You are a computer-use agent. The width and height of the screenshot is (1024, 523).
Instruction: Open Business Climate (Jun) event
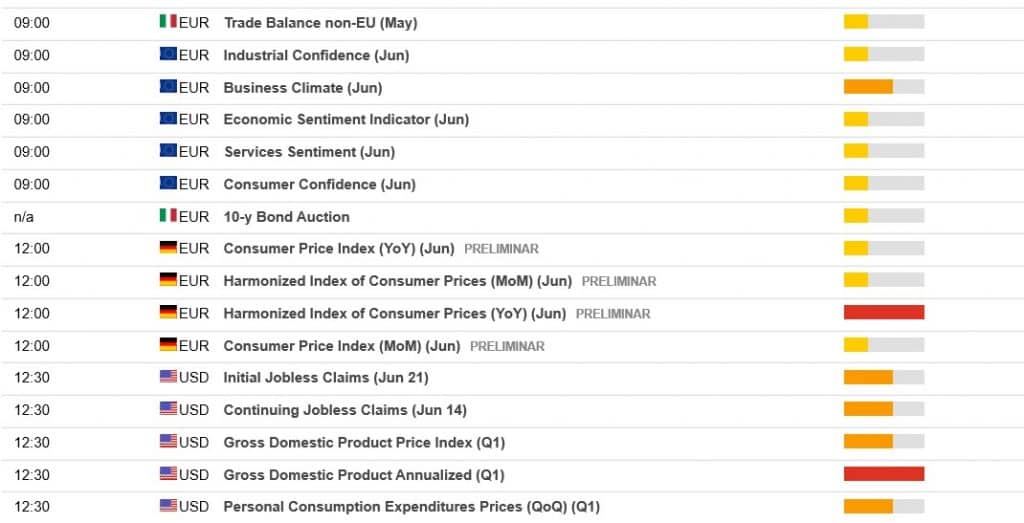click(302, 88)
